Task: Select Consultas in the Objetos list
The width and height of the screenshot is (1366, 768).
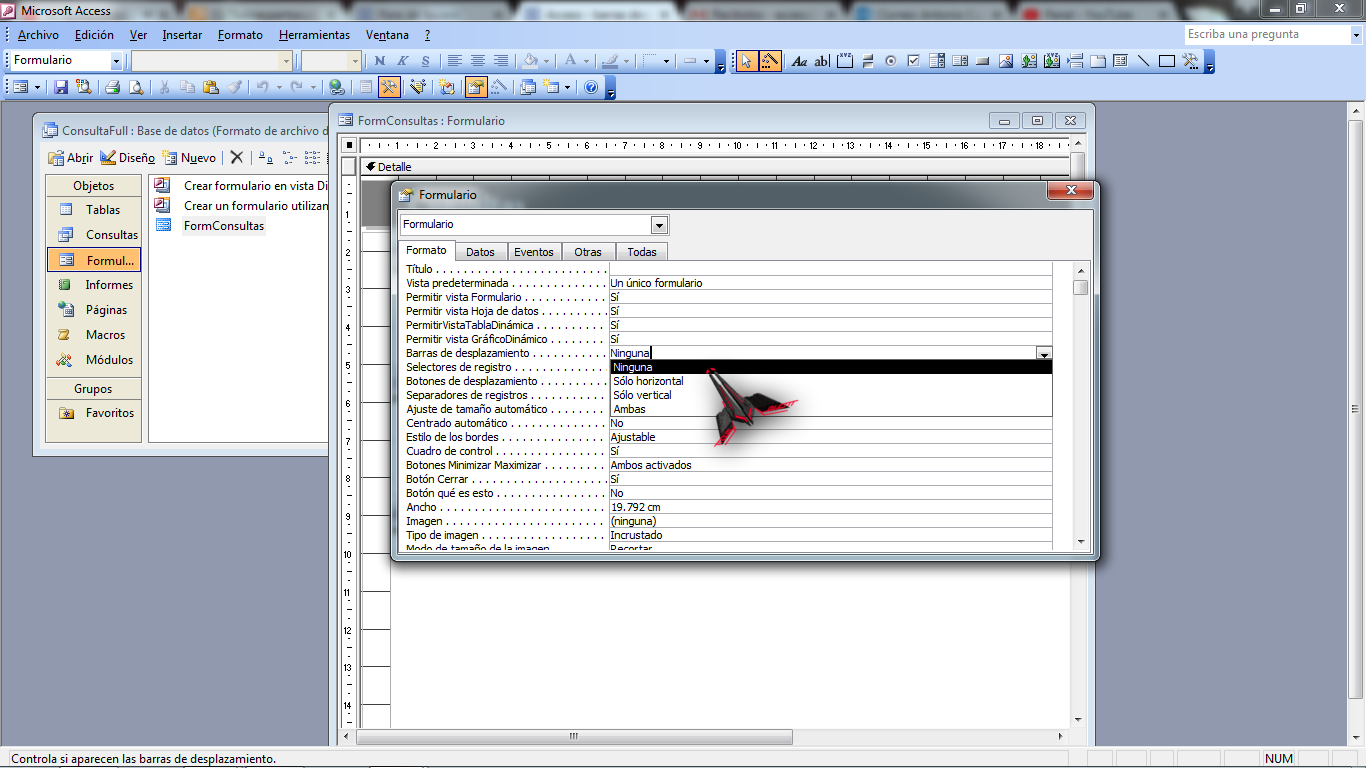Action: [x=94, y=235]
